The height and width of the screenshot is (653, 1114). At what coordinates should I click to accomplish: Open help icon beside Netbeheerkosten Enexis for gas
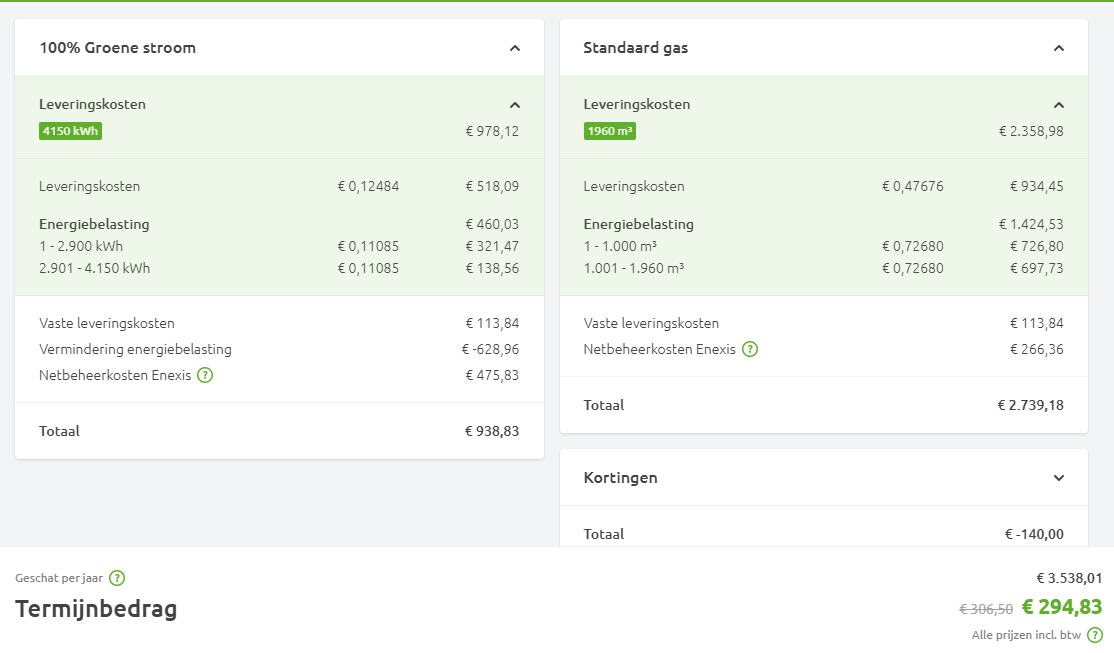pyautogui.click(x=750, y=350)
